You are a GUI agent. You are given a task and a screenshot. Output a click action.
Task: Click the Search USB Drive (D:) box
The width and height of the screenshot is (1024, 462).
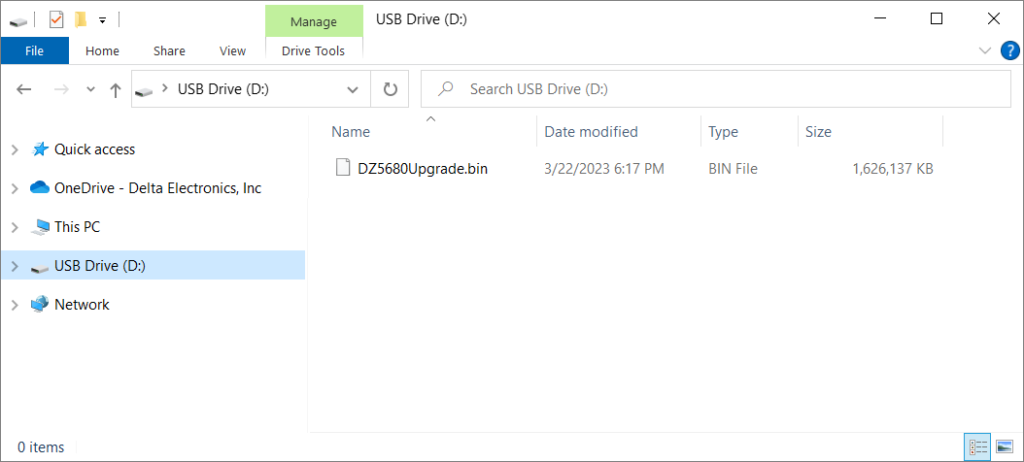click(x=716, y=89)
